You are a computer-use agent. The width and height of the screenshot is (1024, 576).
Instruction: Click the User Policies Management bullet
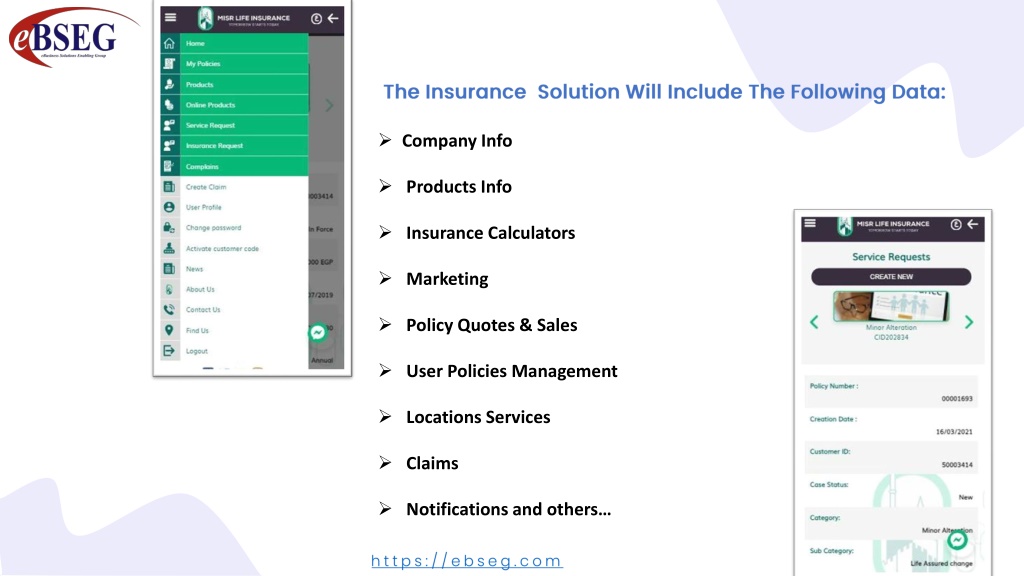click(x=512, y=371)
